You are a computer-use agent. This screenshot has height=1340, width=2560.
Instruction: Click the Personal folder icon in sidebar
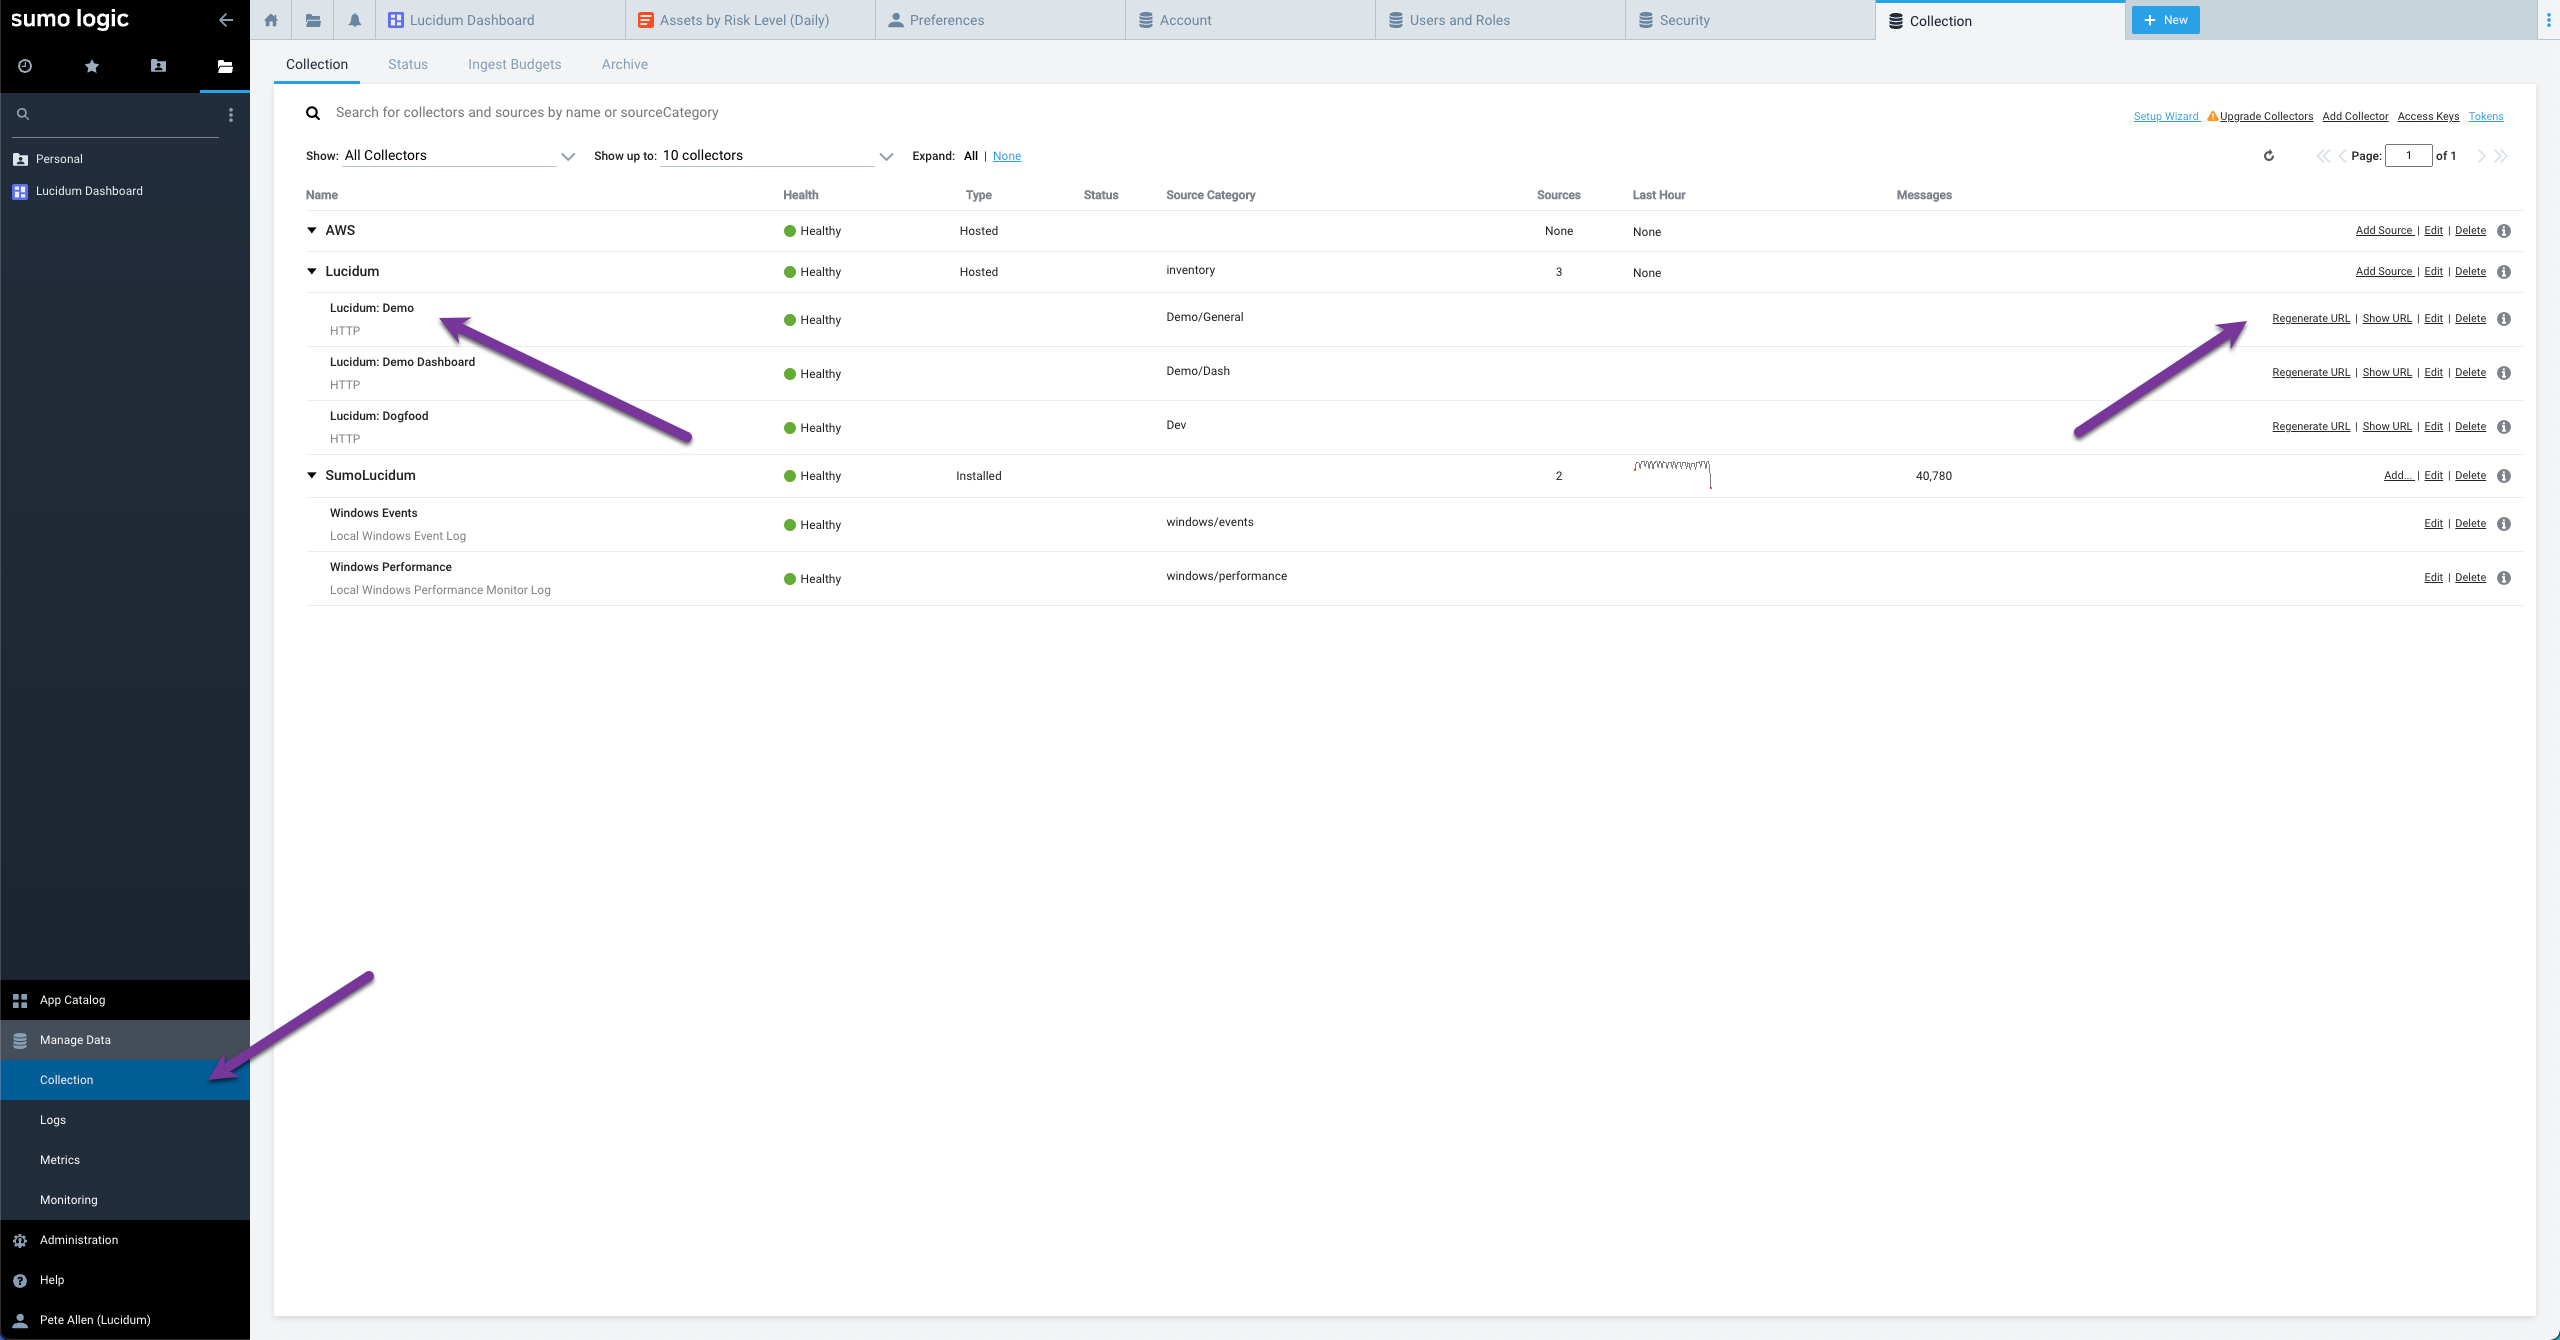(20, 158)
